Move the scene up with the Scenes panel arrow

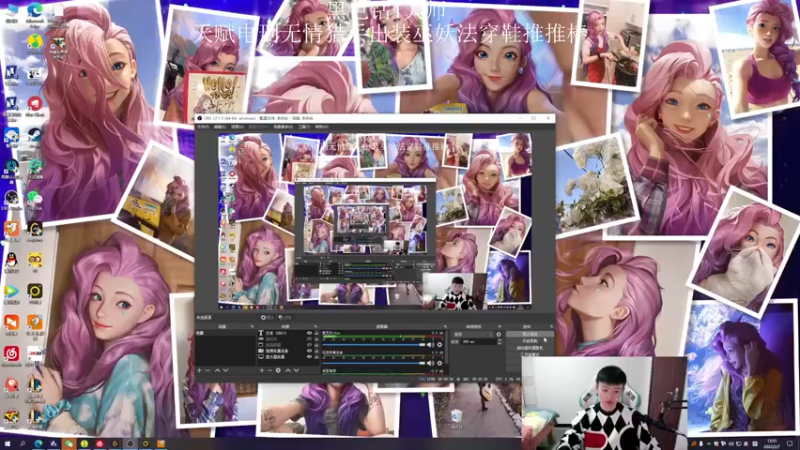[217, 370]
